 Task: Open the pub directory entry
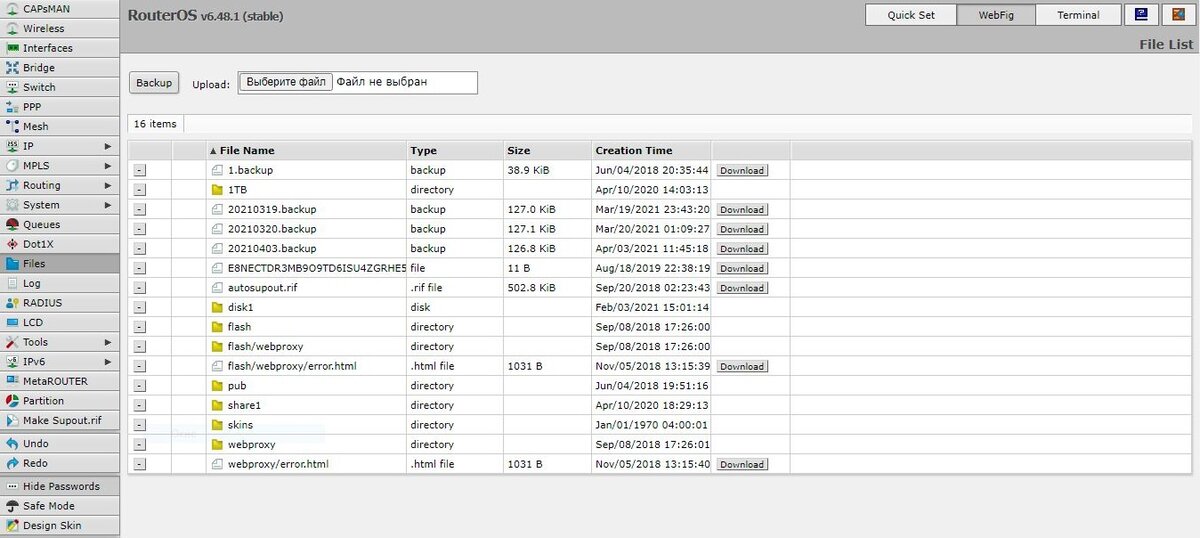pyautogui.click(x=237, y=386)
